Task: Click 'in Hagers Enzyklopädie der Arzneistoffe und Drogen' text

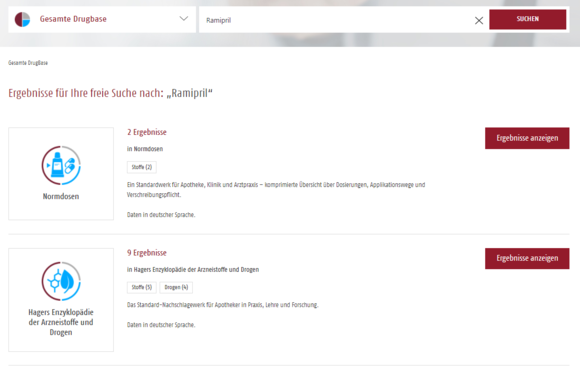Action: [x=193, y=270]
